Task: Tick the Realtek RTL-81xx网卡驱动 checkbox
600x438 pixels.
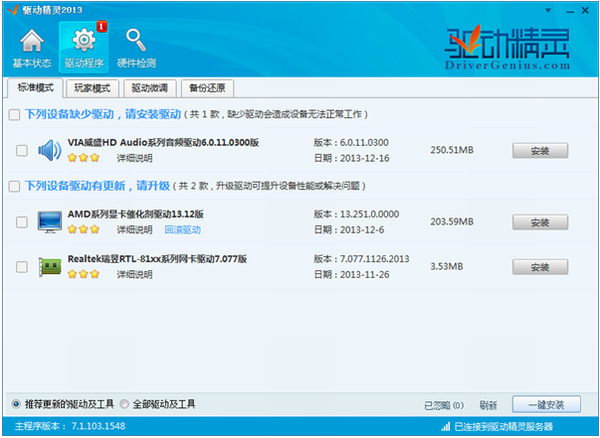Action: [x=22, y=267]
